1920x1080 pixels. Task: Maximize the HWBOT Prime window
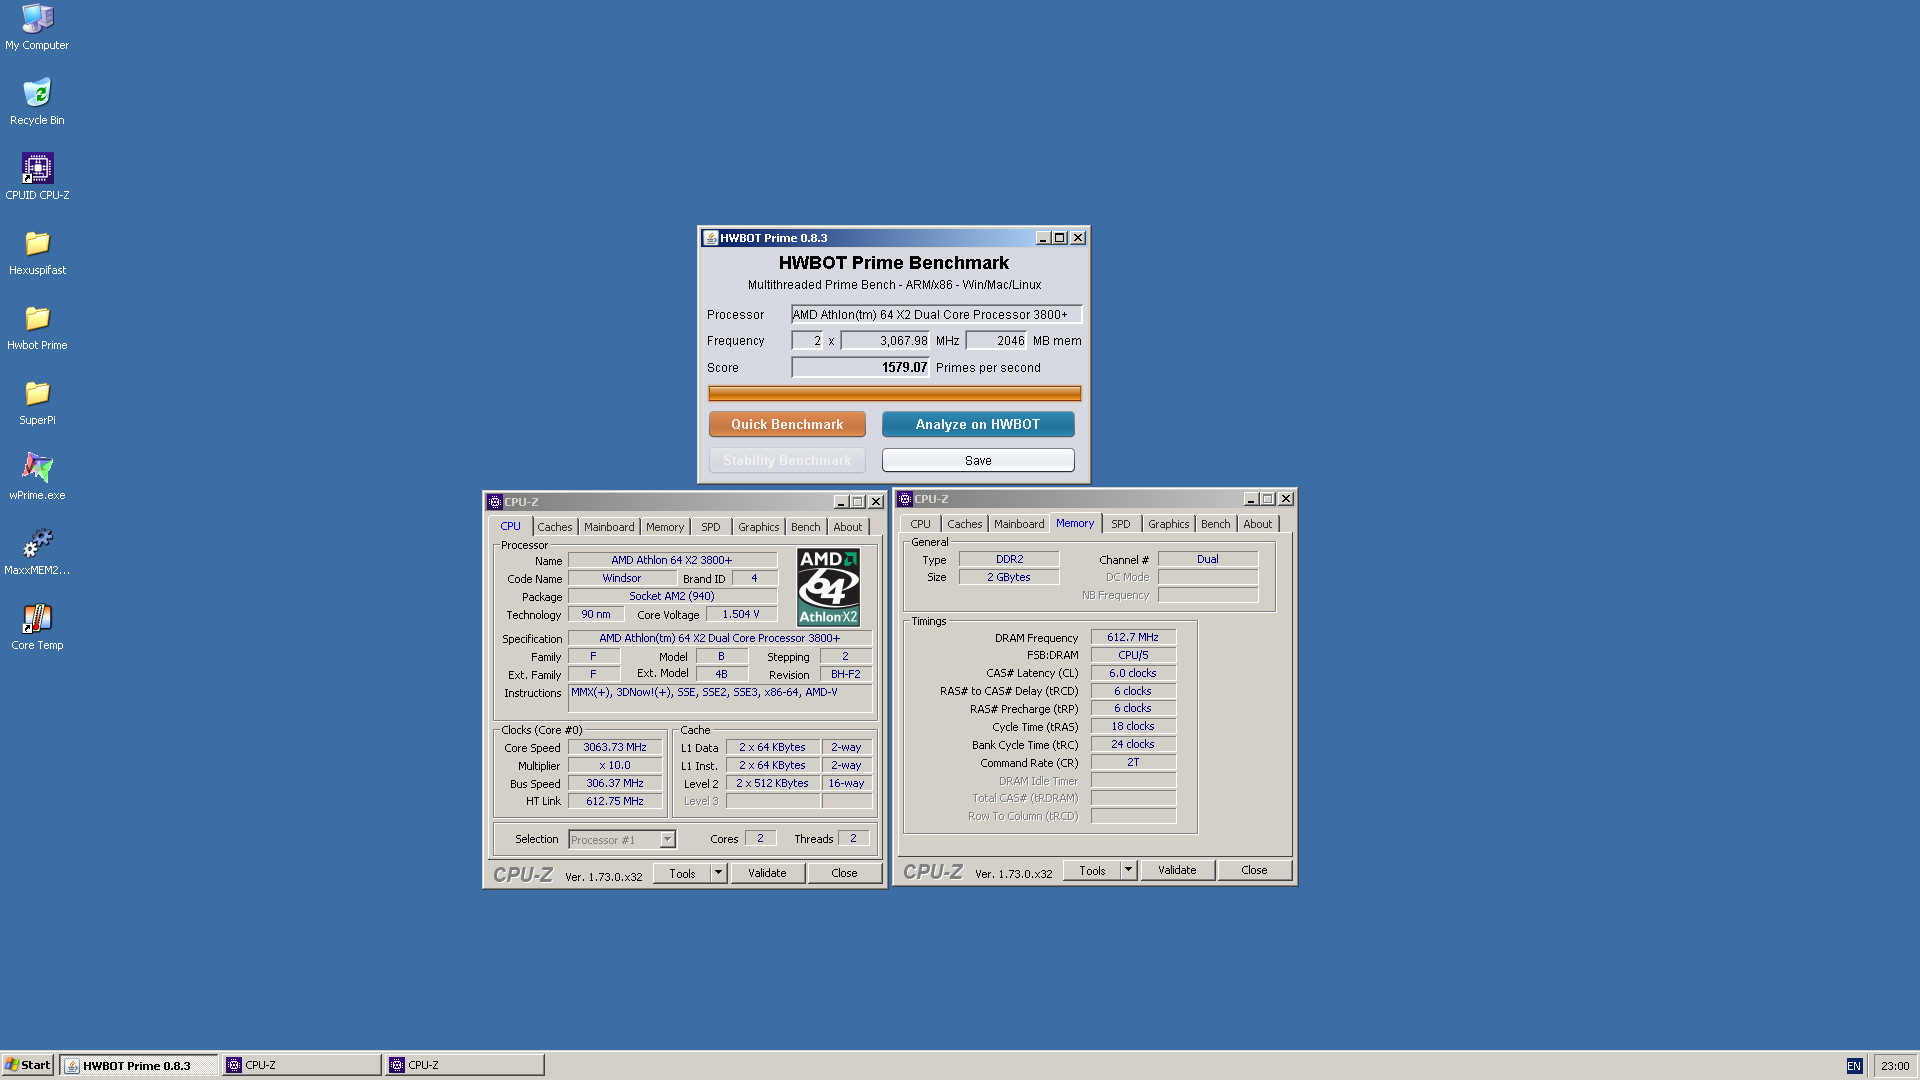[1060, 238]
